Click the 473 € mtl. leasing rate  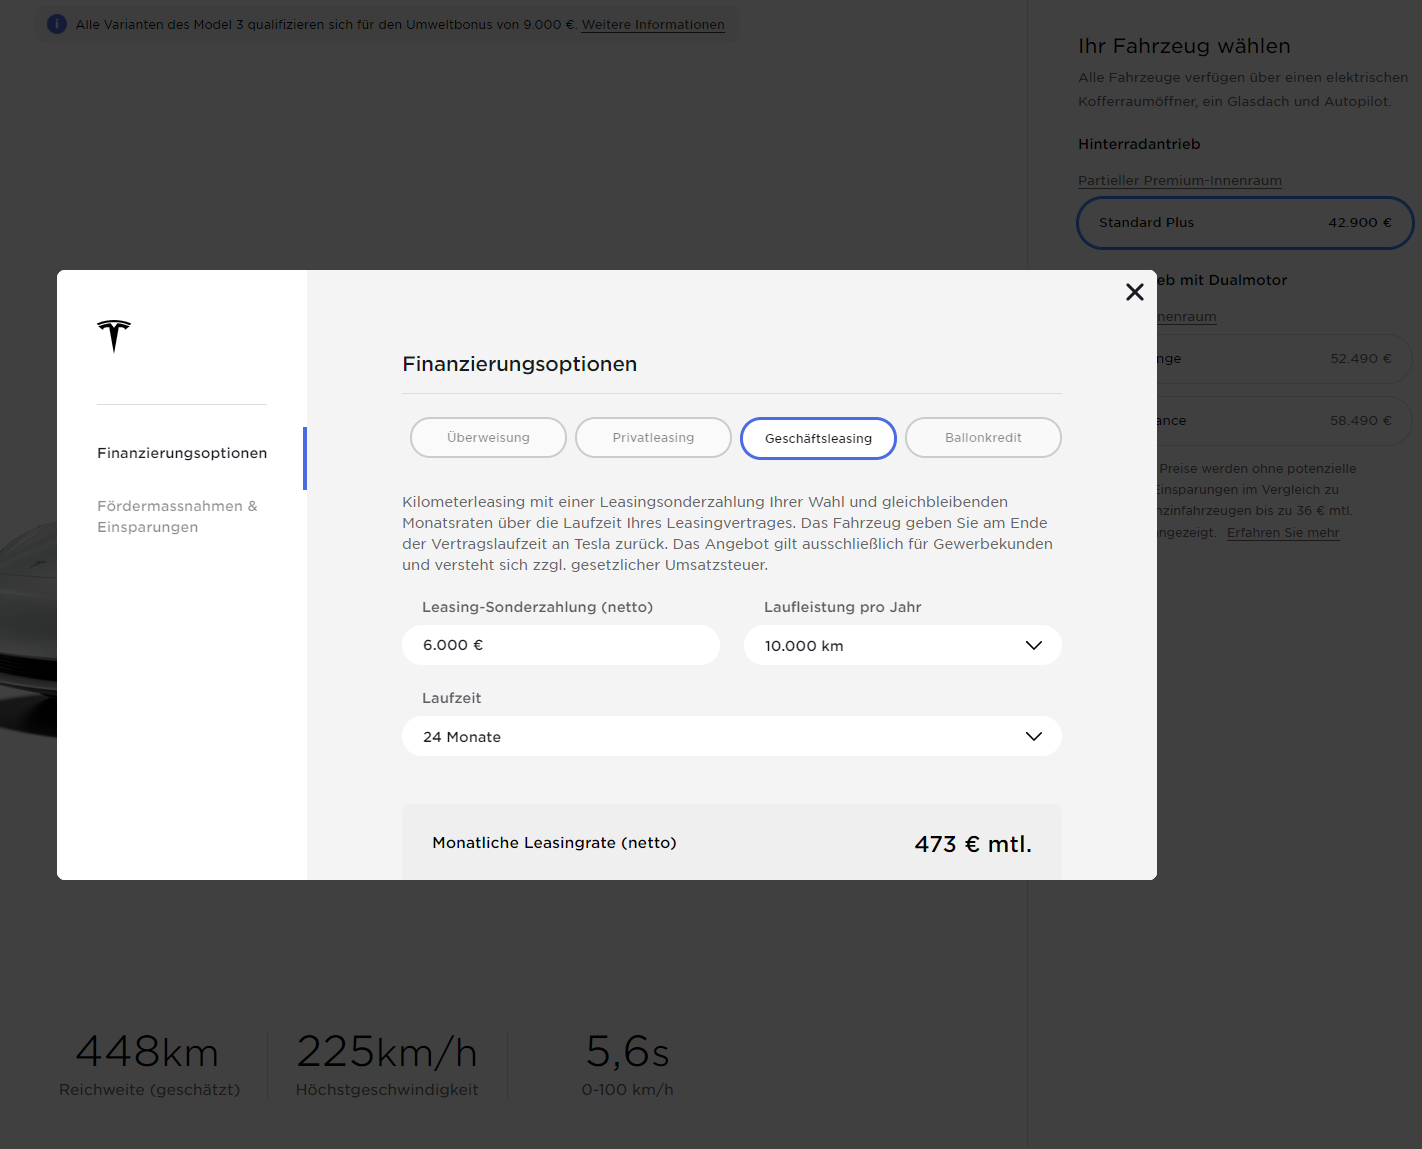pyautogui.click(x=973, y=844)
